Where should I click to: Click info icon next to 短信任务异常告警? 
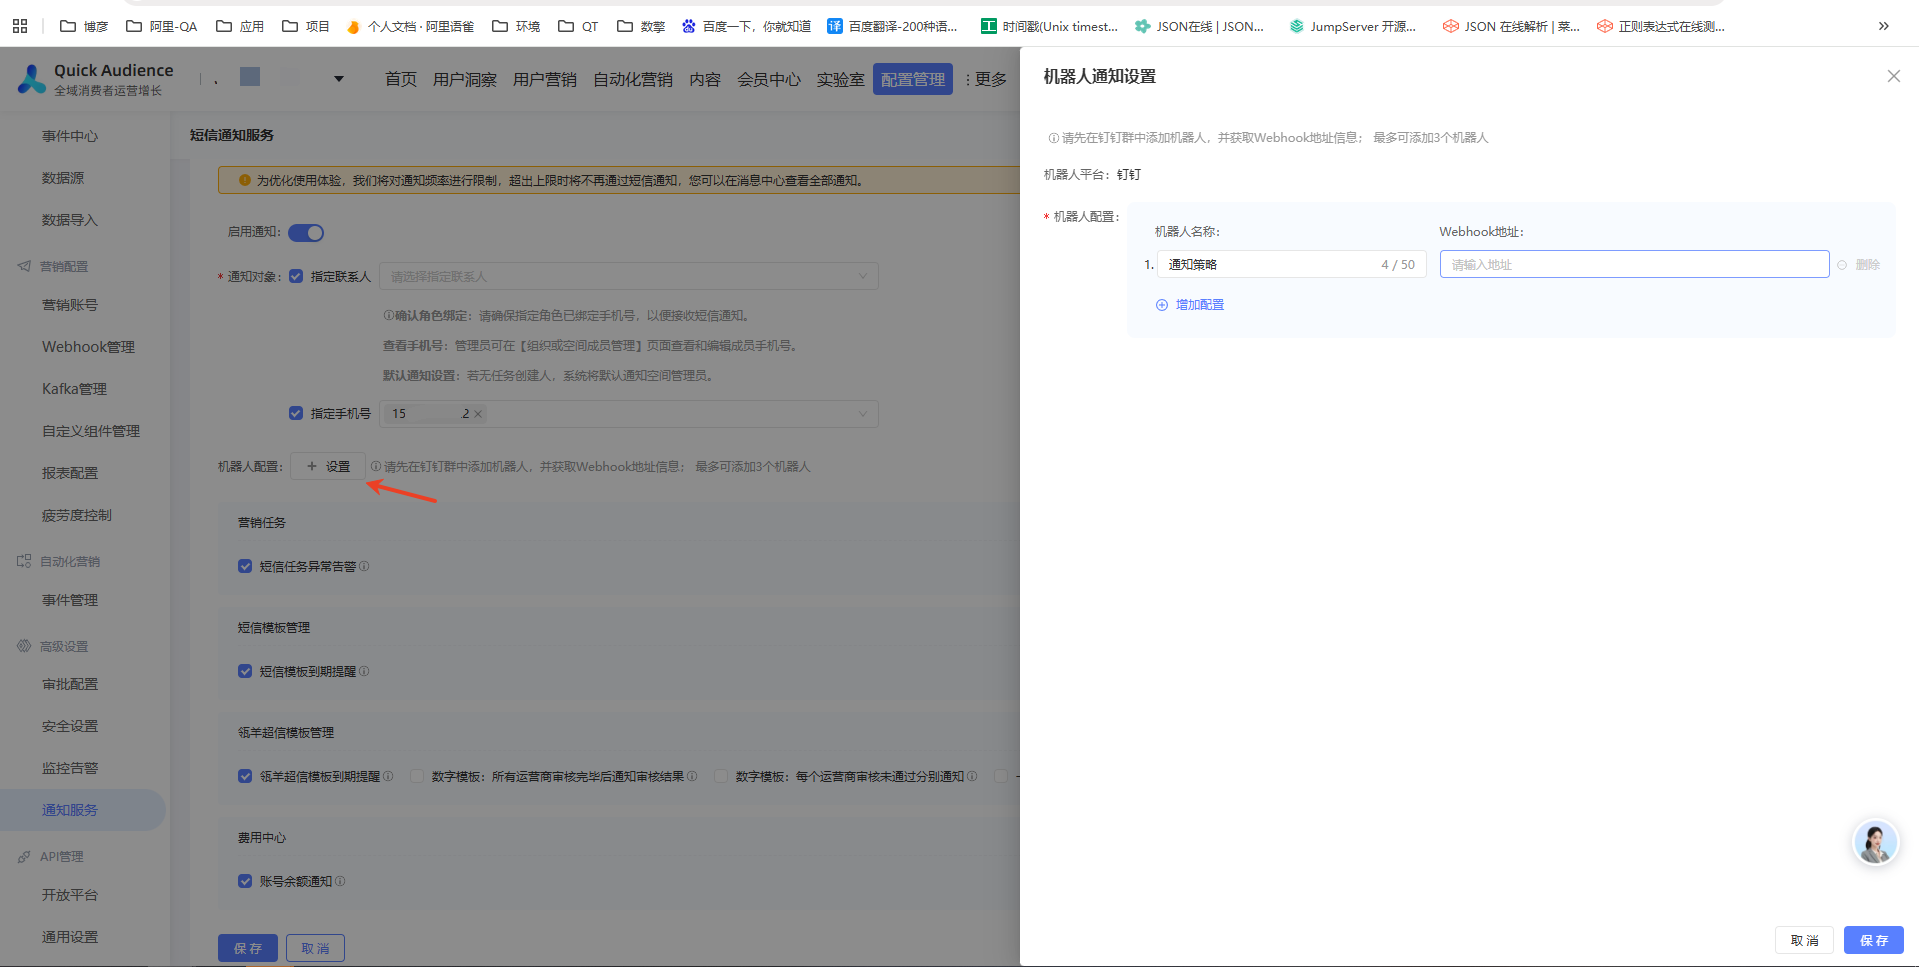[x=364, y=566]
